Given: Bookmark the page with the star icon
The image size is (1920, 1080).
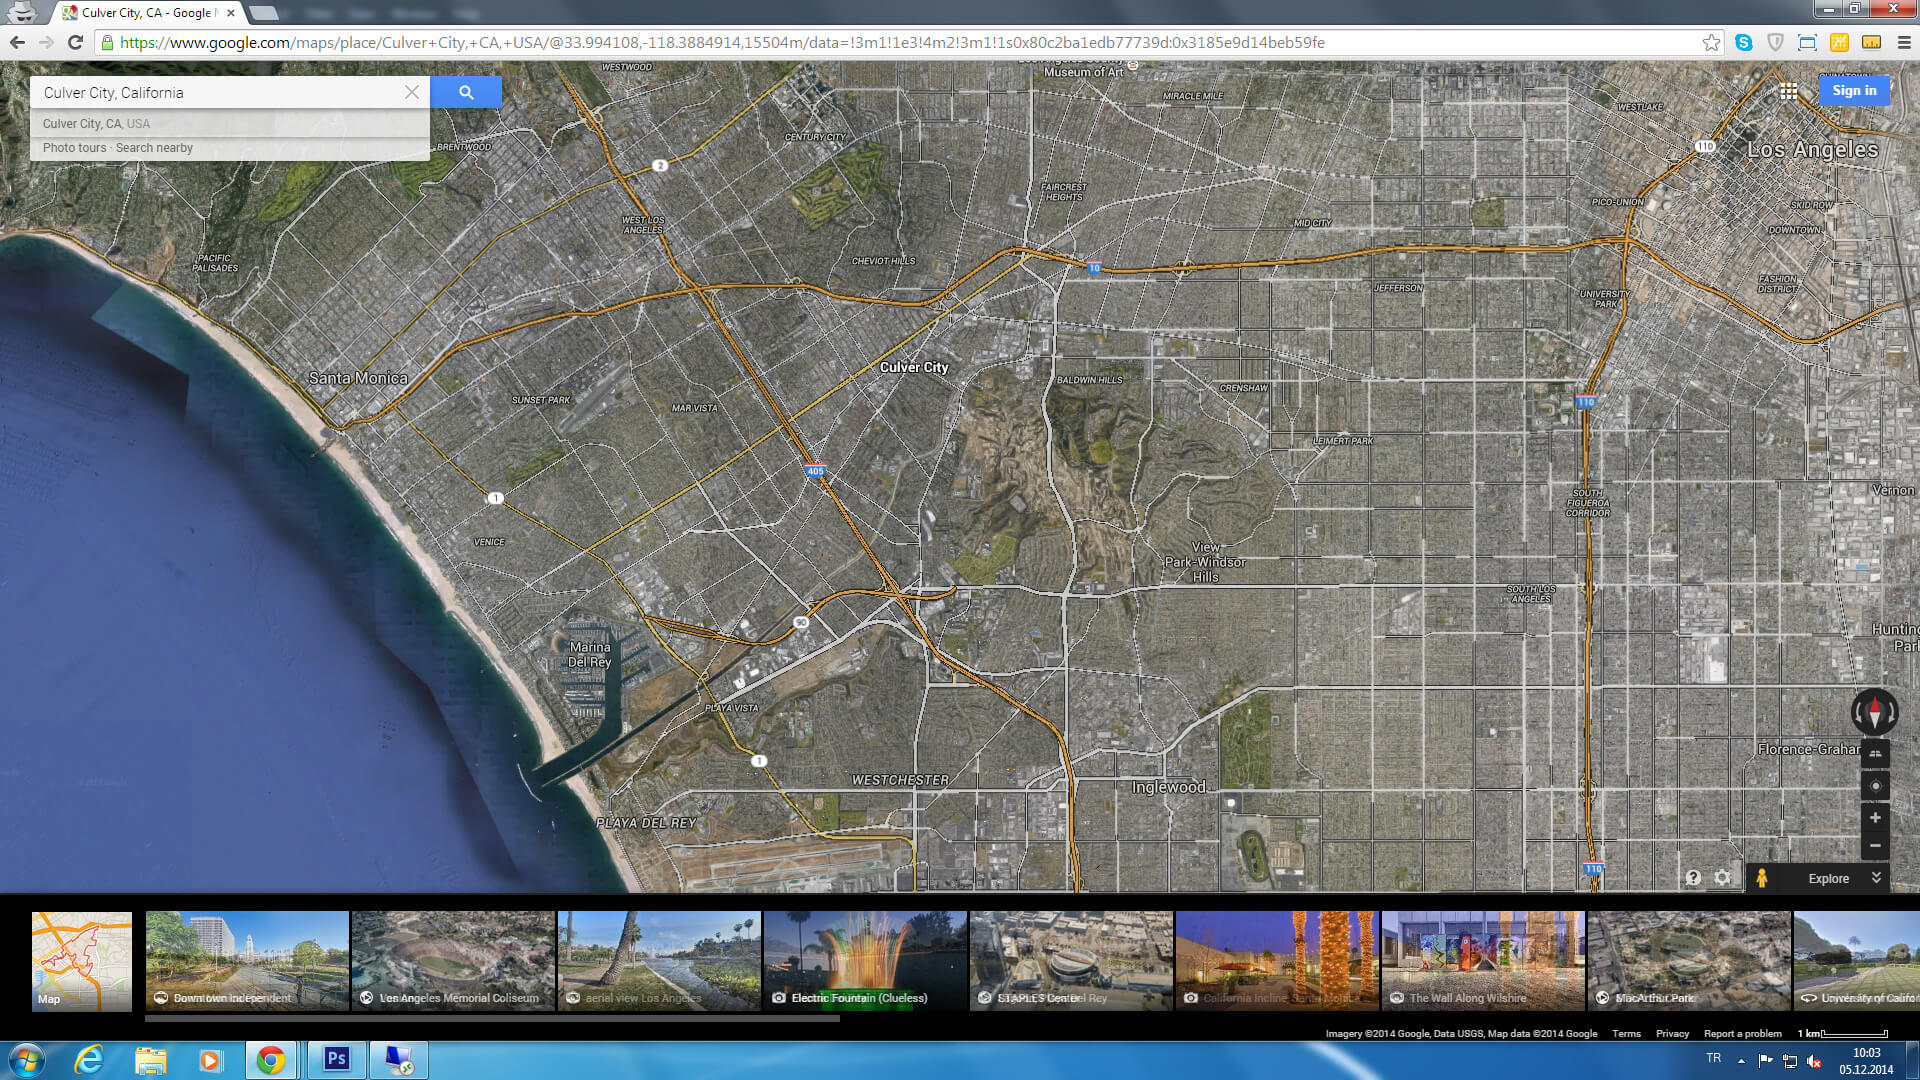Looking at the screenshot, I should [x=1711, y=43].
